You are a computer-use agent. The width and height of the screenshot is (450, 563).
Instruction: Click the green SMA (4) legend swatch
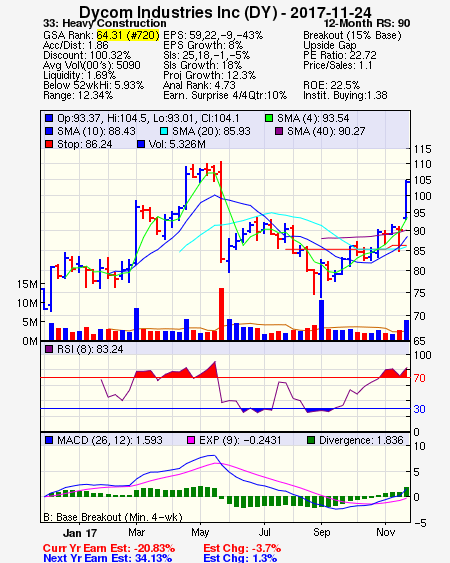[x=269, y=118]
